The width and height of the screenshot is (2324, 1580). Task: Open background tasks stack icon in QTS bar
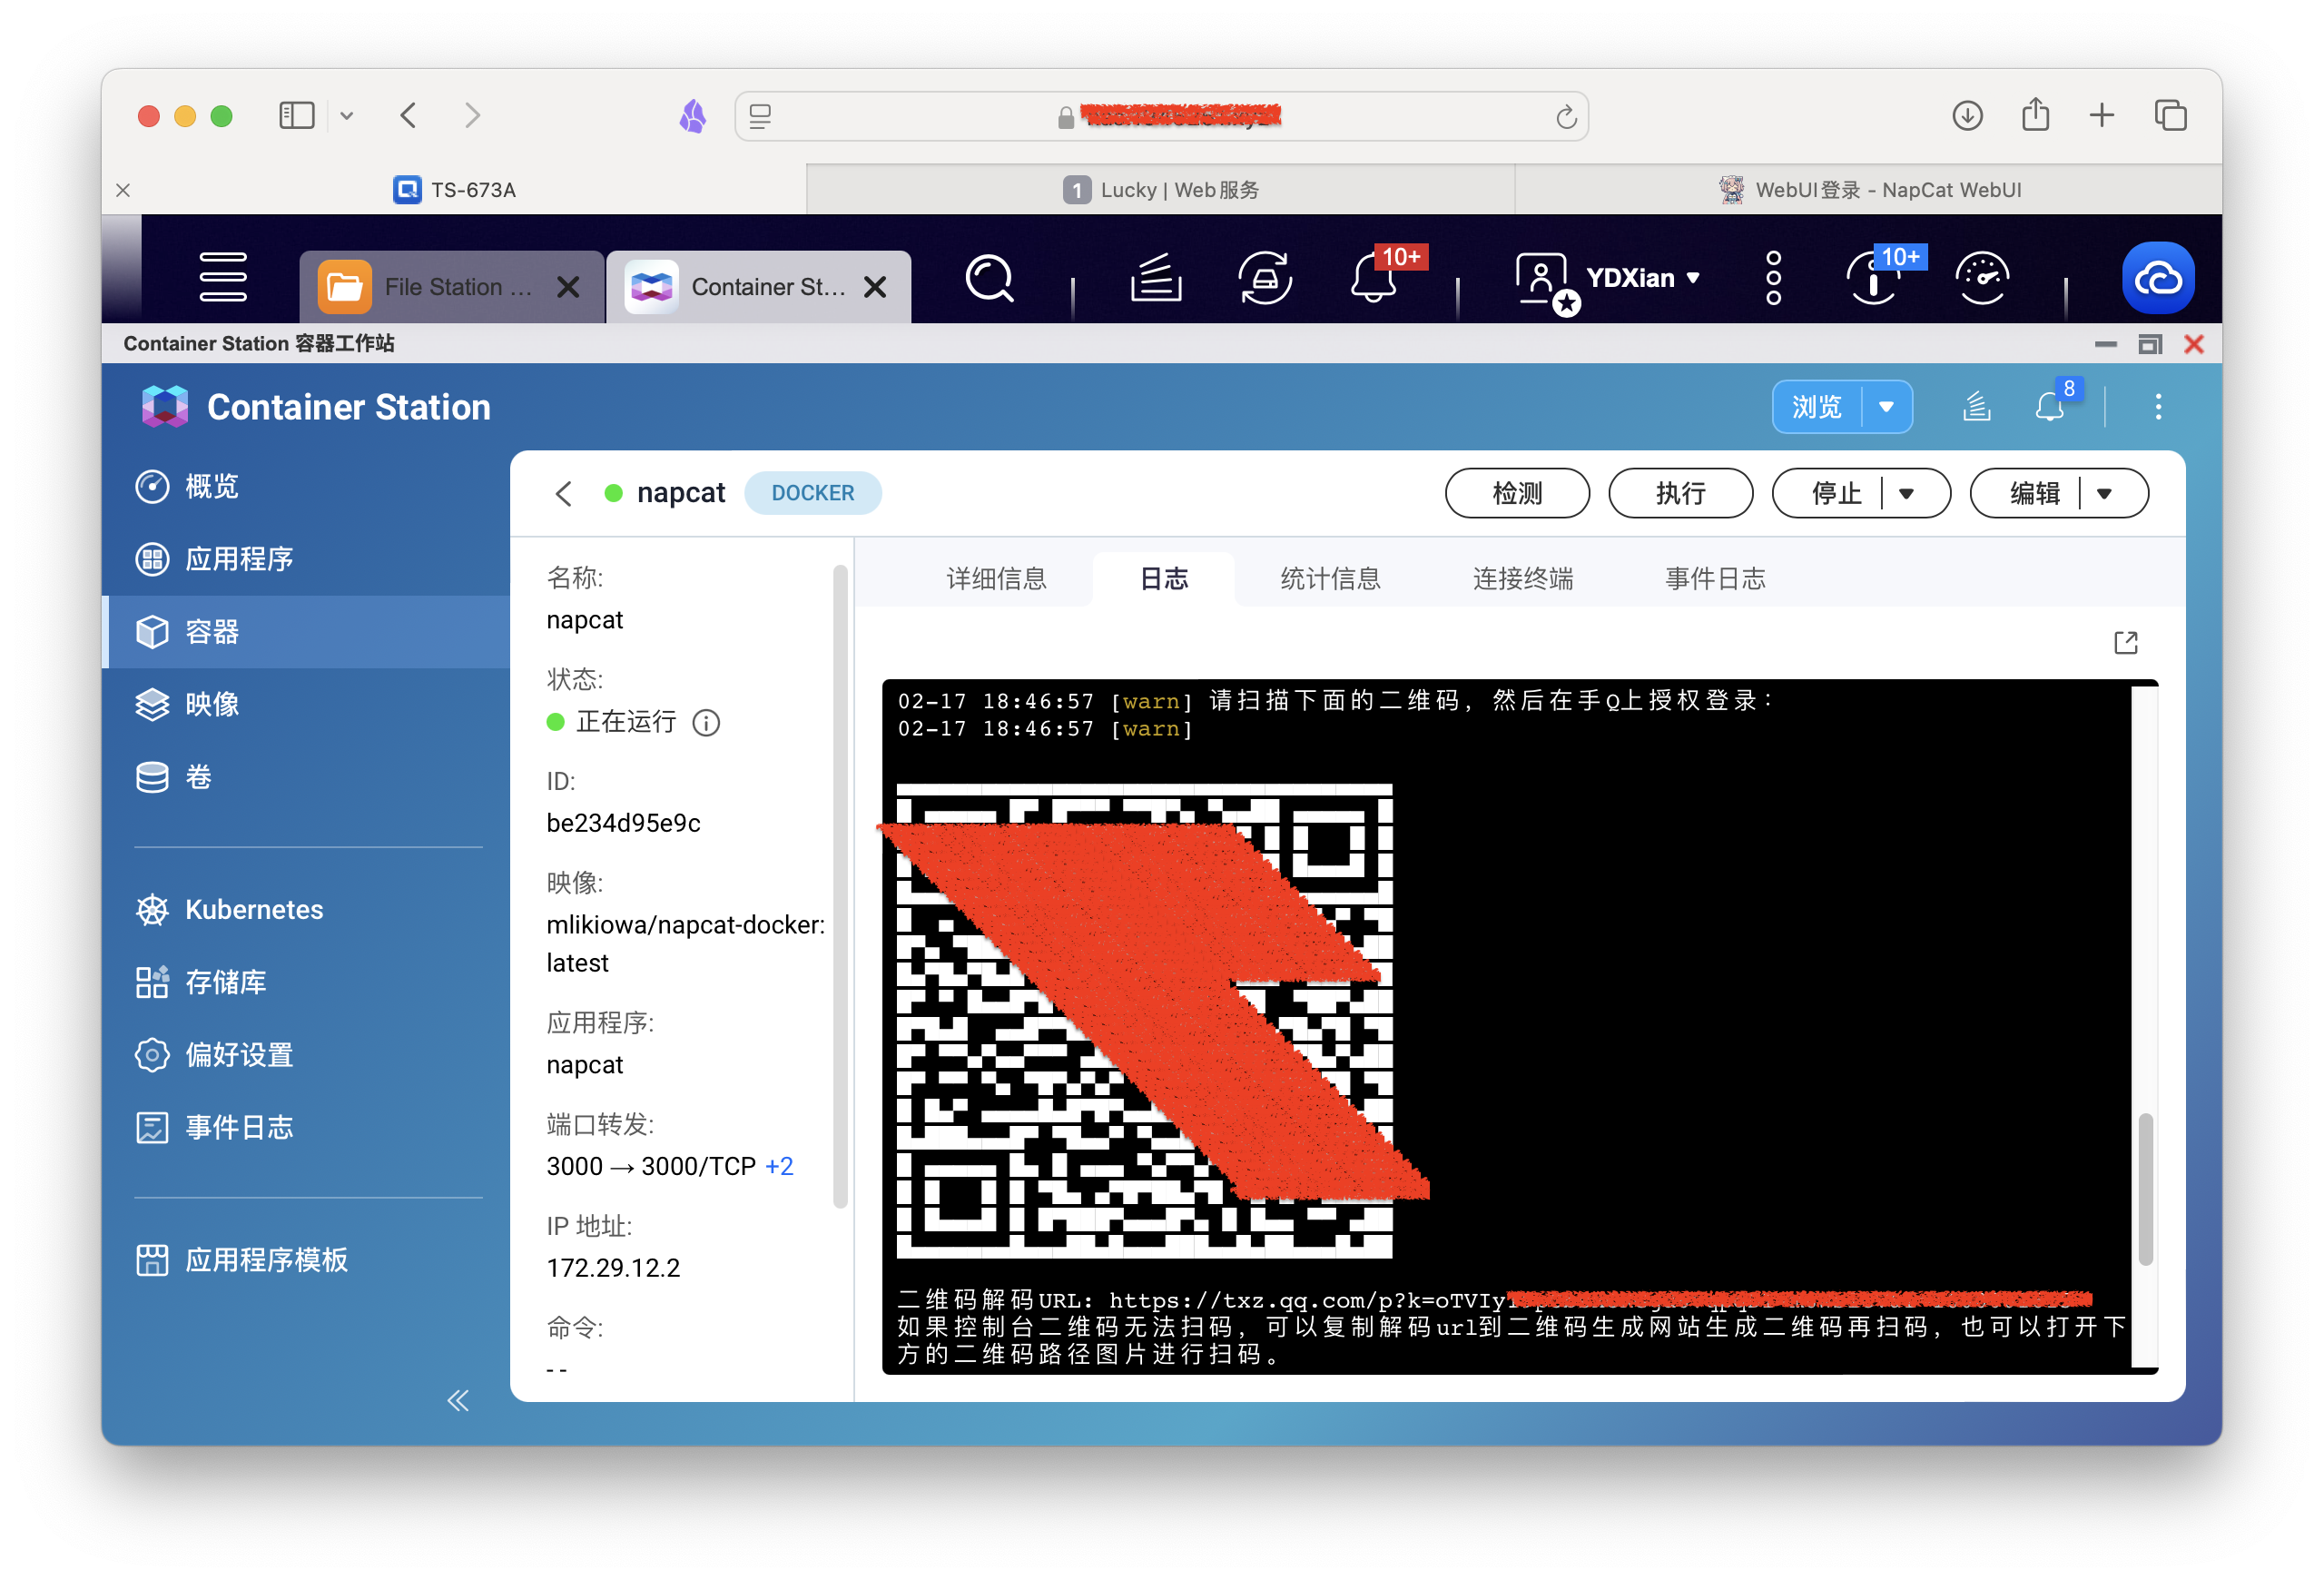[1156, 278]
